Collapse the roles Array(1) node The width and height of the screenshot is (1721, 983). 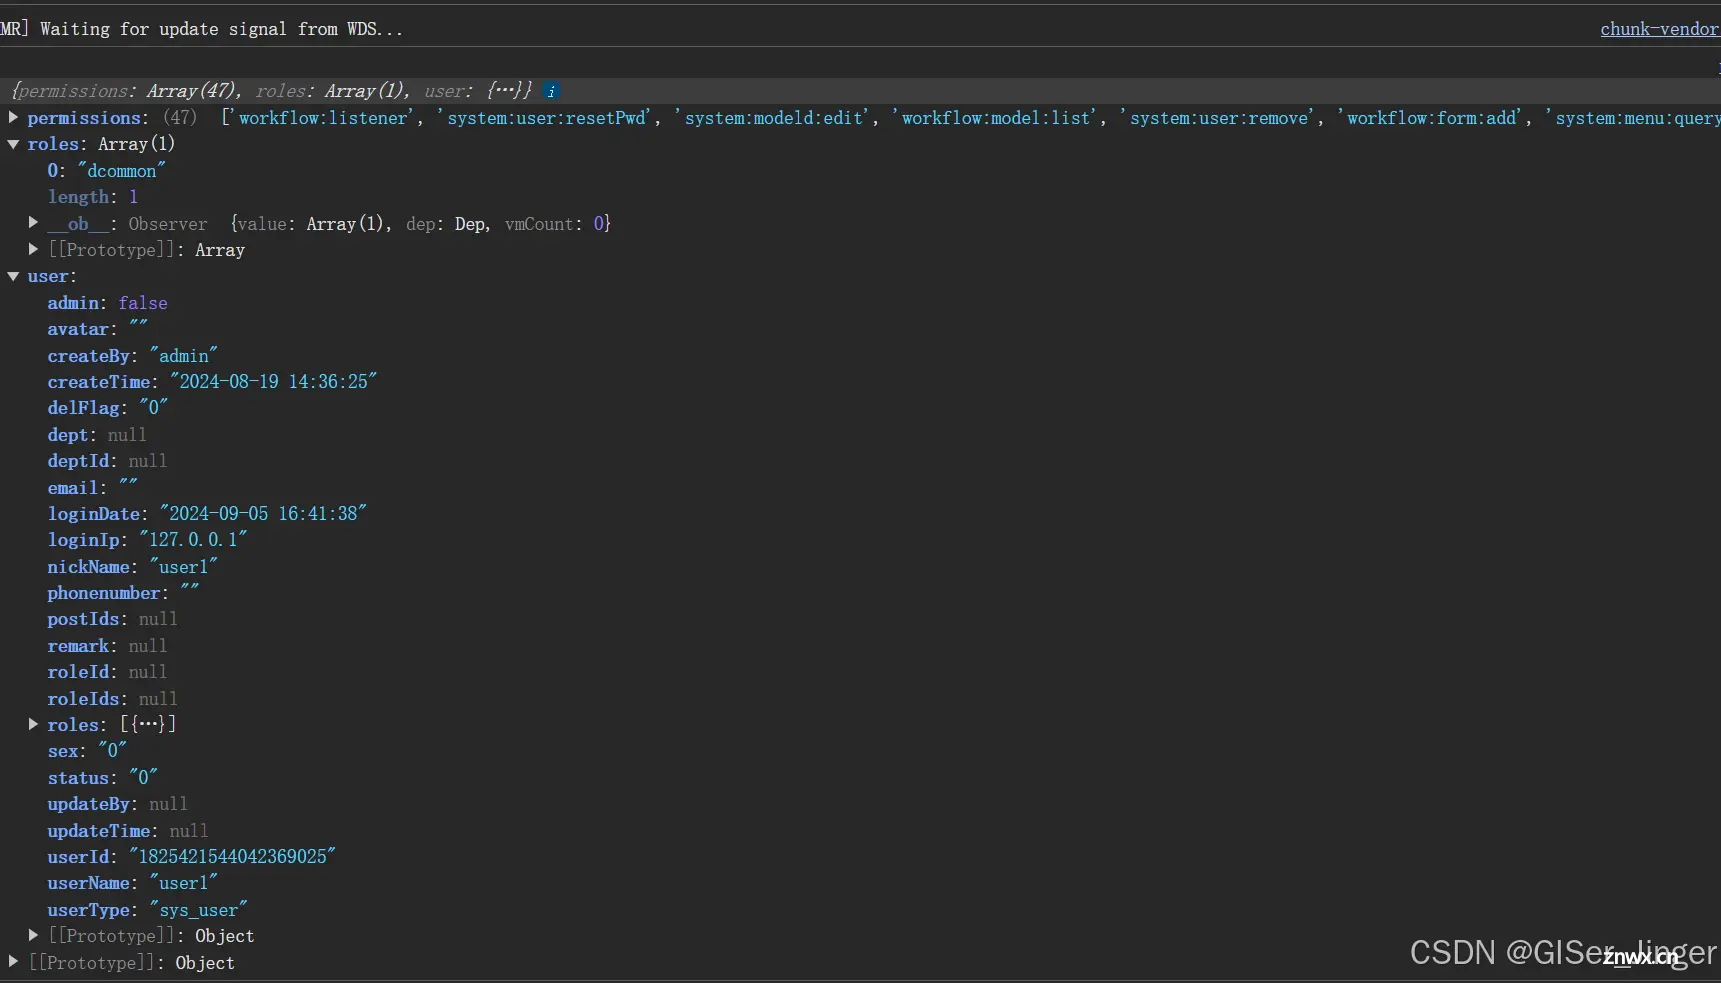point(13,144)
